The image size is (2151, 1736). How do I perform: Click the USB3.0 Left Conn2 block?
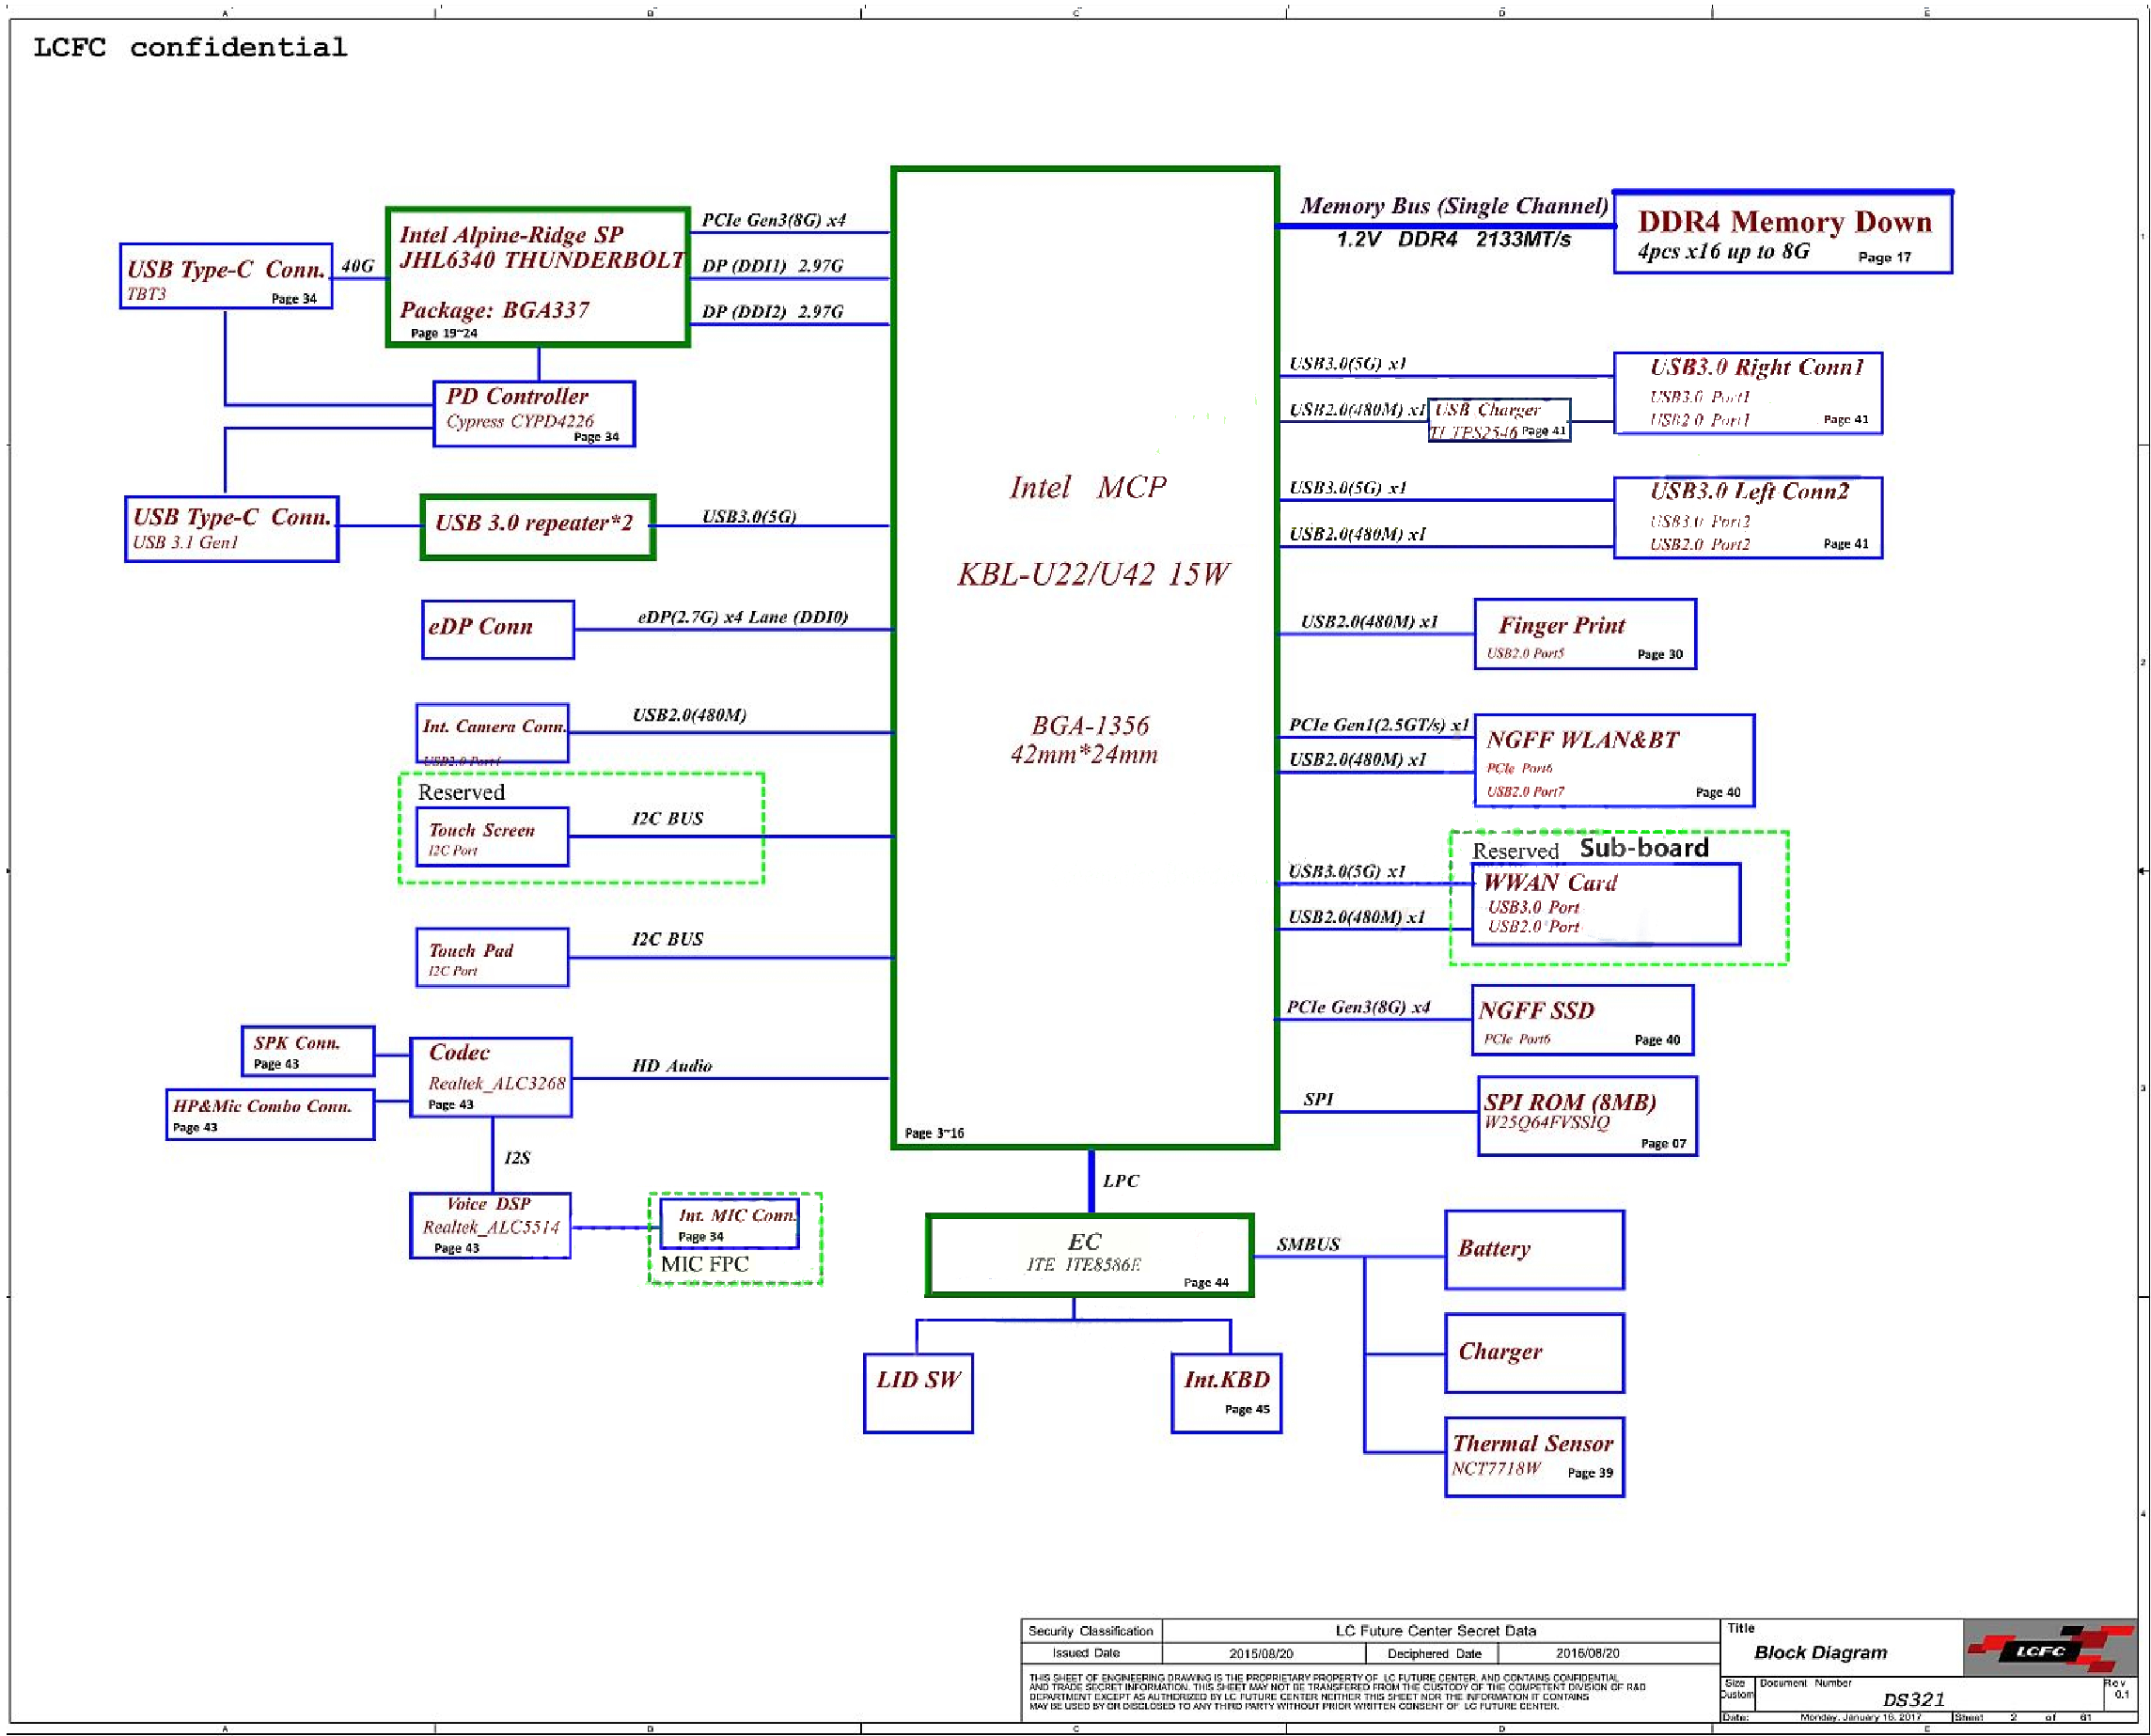click(x=1746, y=516)
